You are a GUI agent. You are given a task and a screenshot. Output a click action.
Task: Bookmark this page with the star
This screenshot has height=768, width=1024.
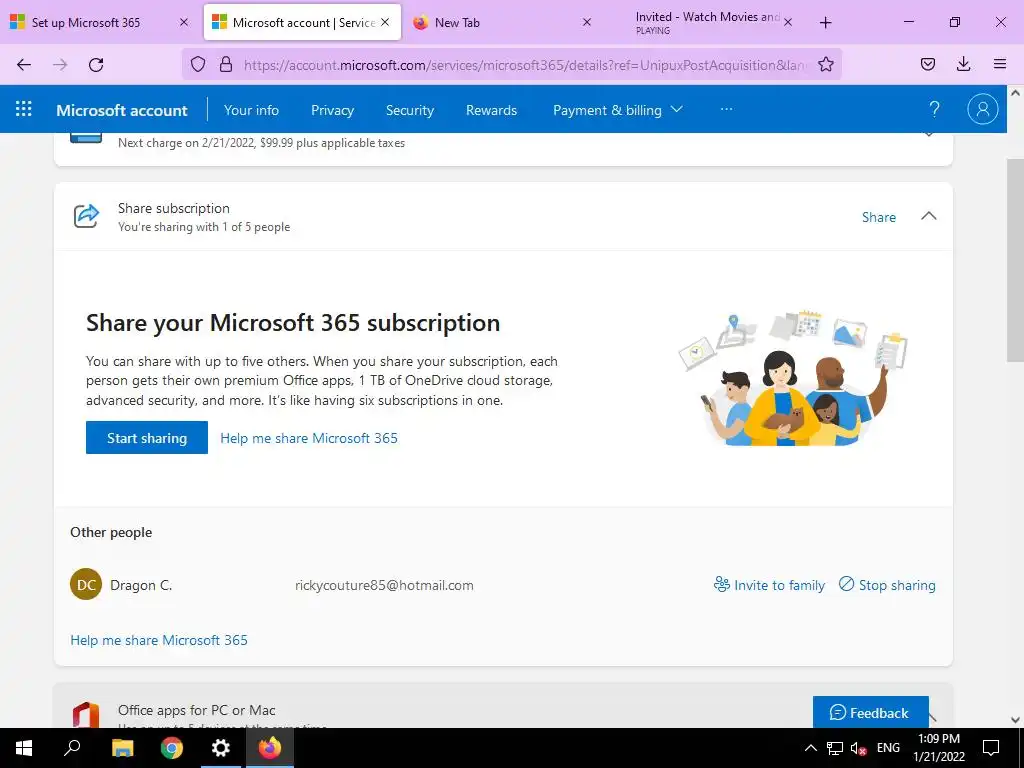825,64
